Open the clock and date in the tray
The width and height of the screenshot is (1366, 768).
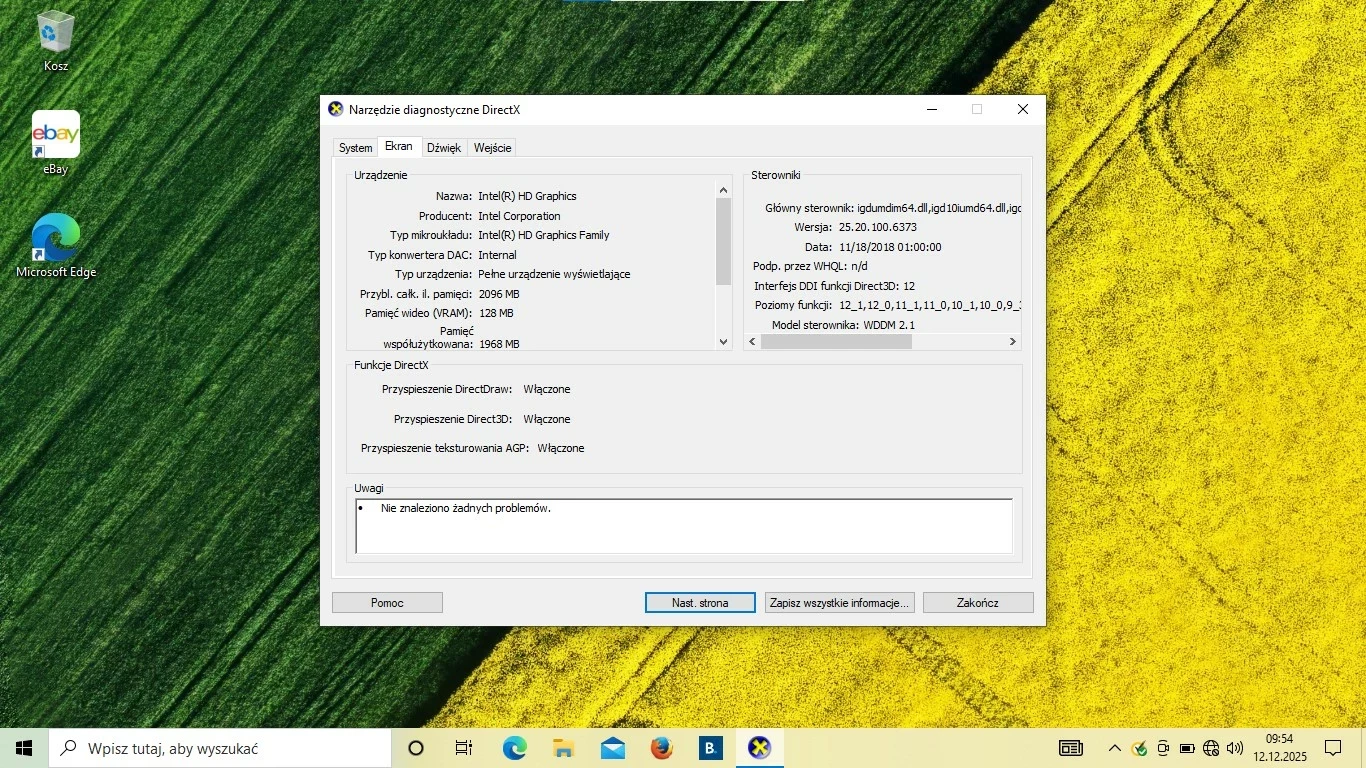pyautogui.click(x=1279, y=747)
